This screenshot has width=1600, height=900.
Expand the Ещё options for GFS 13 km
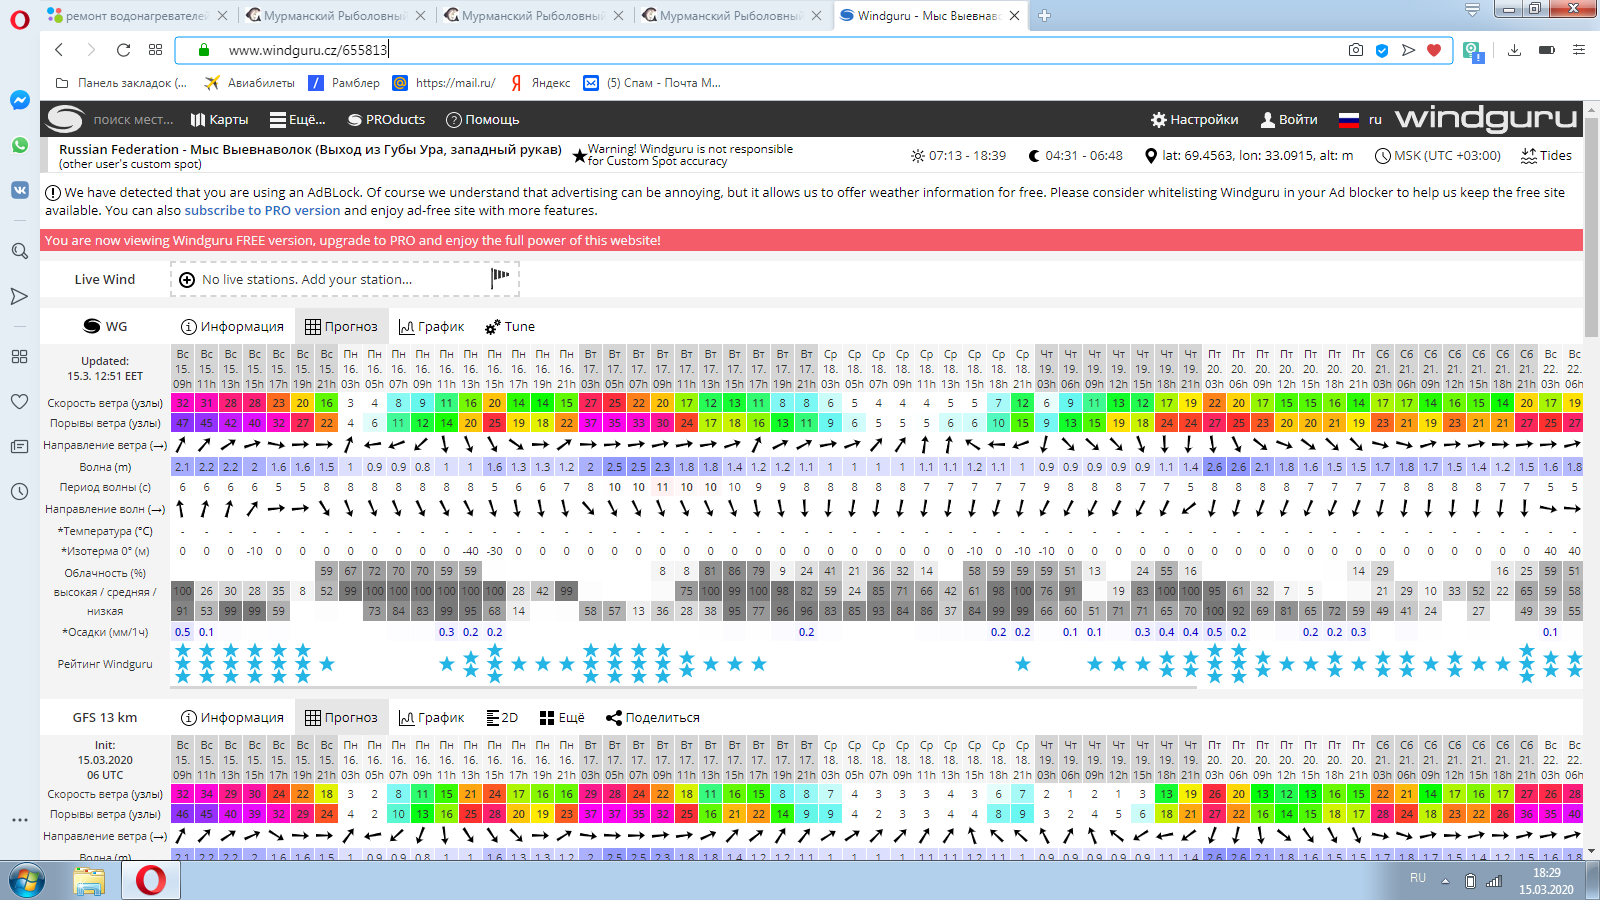tap(562, 718)
